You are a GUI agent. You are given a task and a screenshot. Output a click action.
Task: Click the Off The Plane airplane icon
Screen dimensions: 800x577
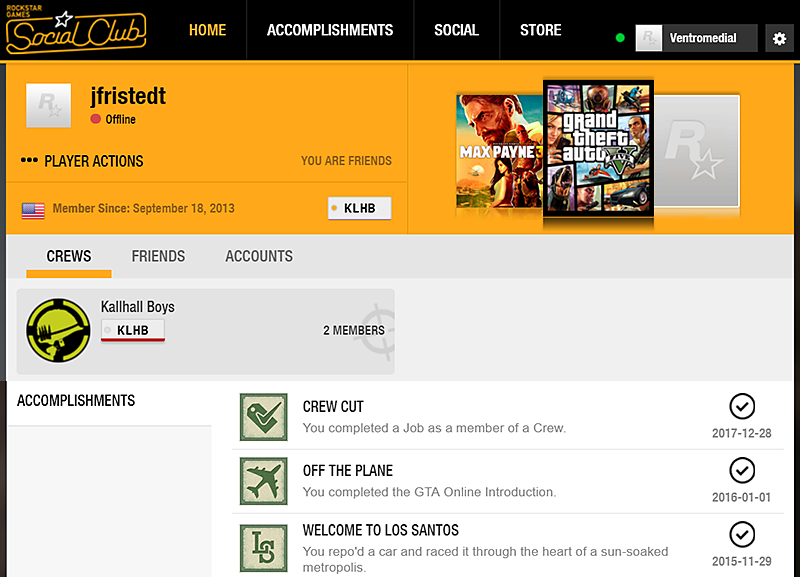click(x=263, y=481)
